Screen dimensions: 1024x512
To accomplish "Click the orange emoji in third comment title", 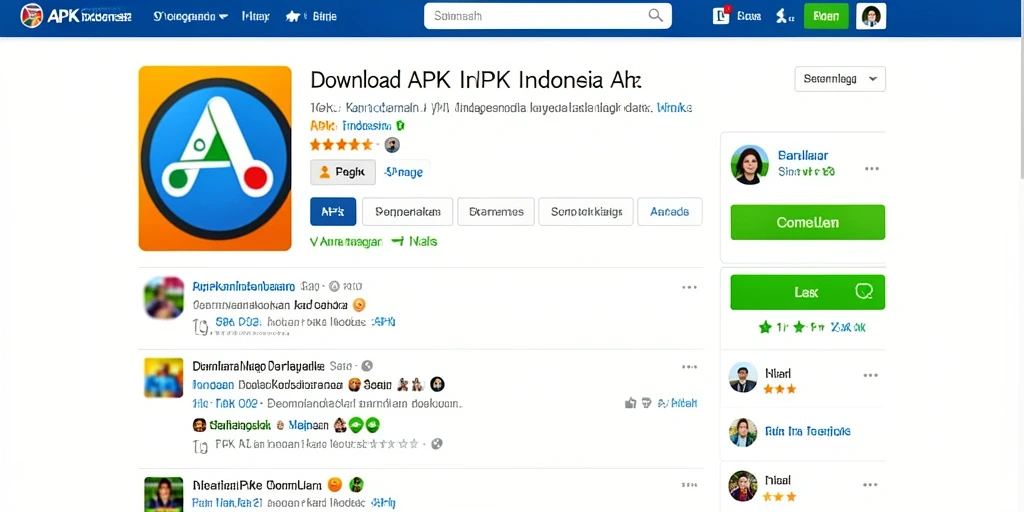I will (334, 485).
